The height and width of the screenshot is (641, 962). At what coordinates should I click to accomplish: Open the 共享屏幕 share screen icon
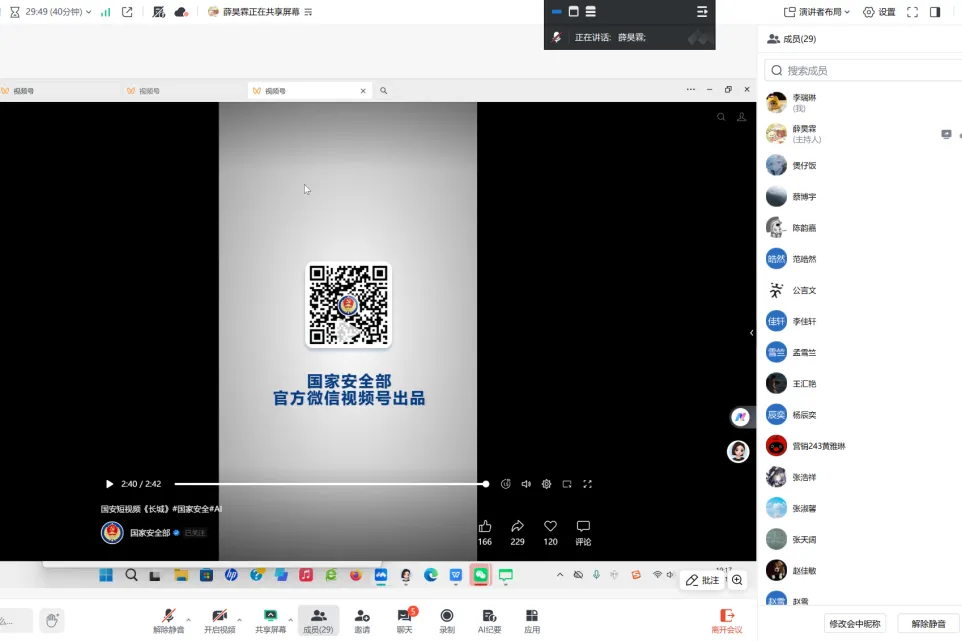tap(271, 620)
